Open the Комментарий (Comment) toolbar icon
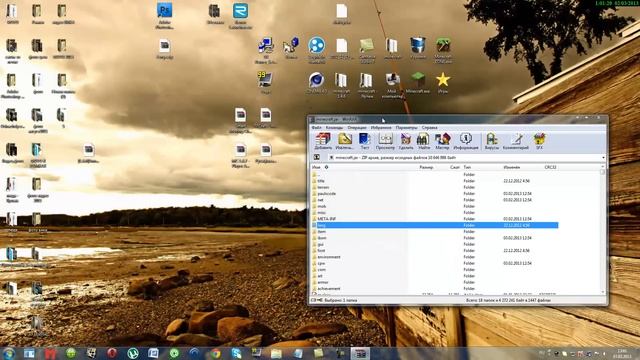This screenshot has width=640, height=360. pyautogui.click(x=516, y=141)
